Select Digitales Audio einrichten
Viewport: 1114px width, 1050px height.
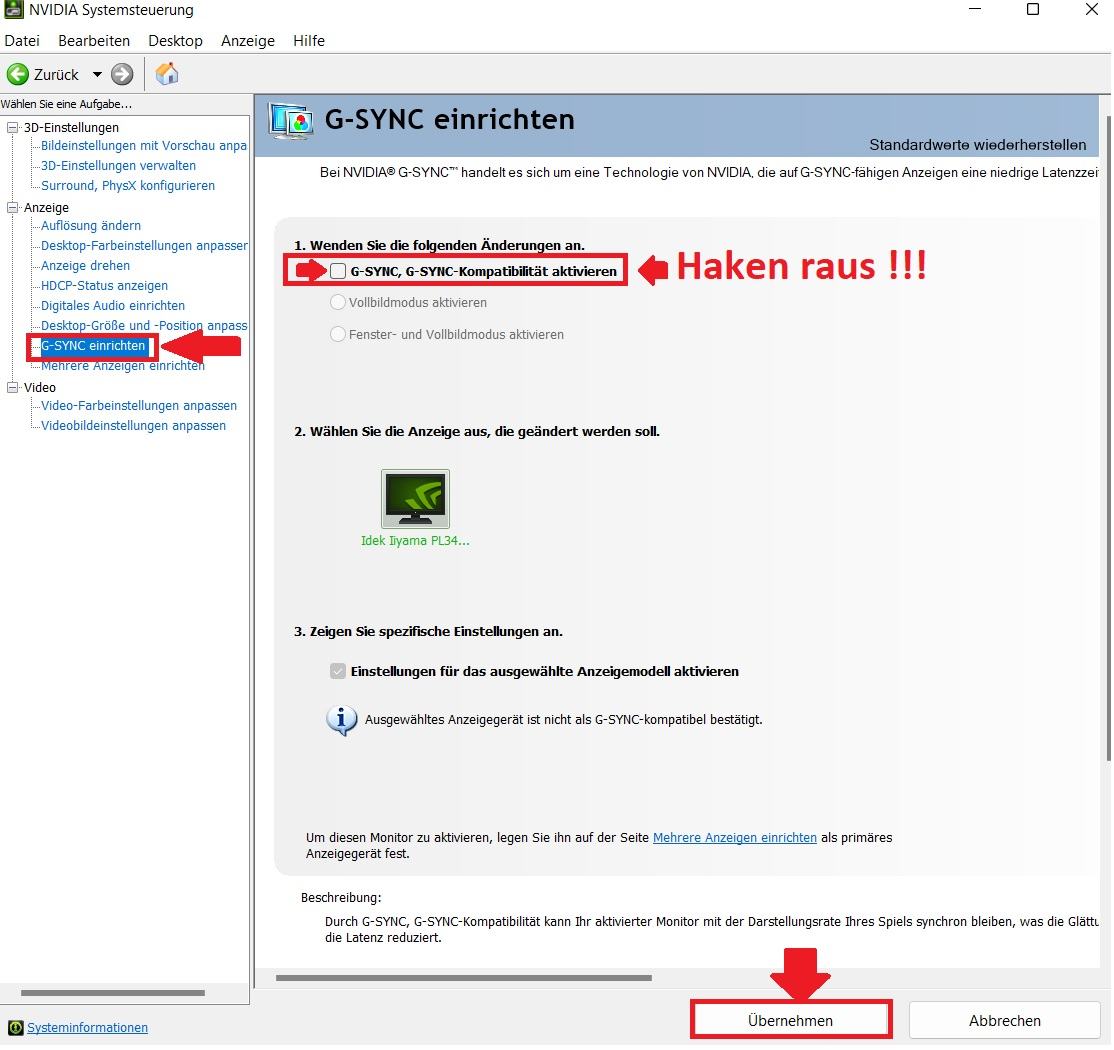tap(113, 305)
